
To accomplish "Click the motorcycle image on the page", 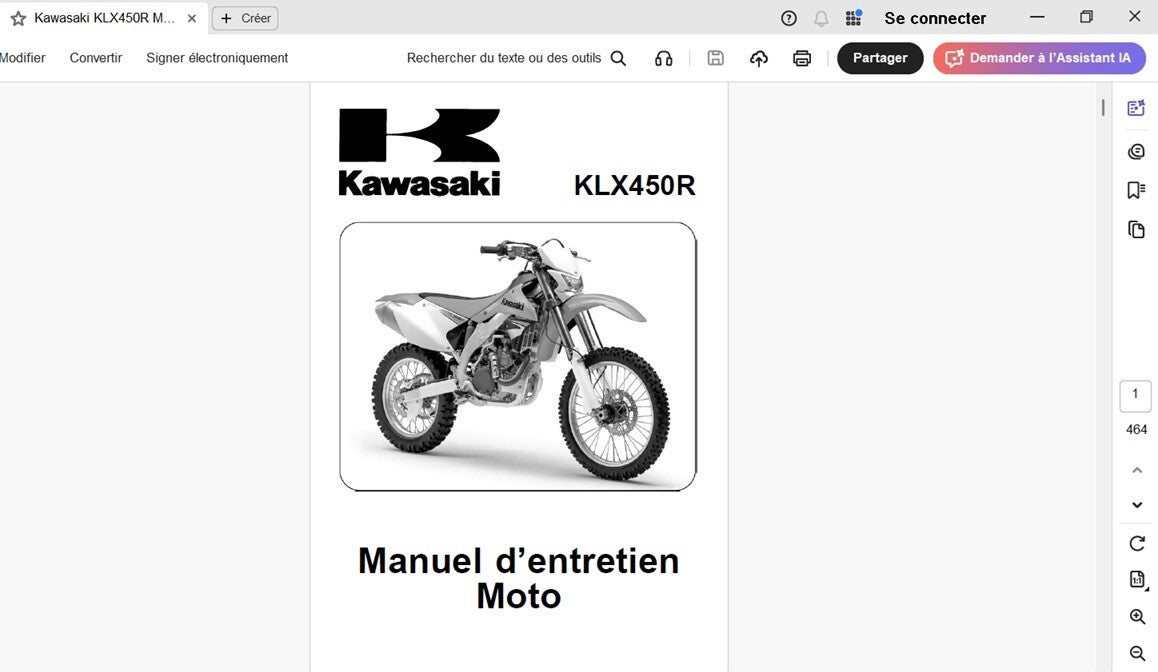I will point(518,357).
